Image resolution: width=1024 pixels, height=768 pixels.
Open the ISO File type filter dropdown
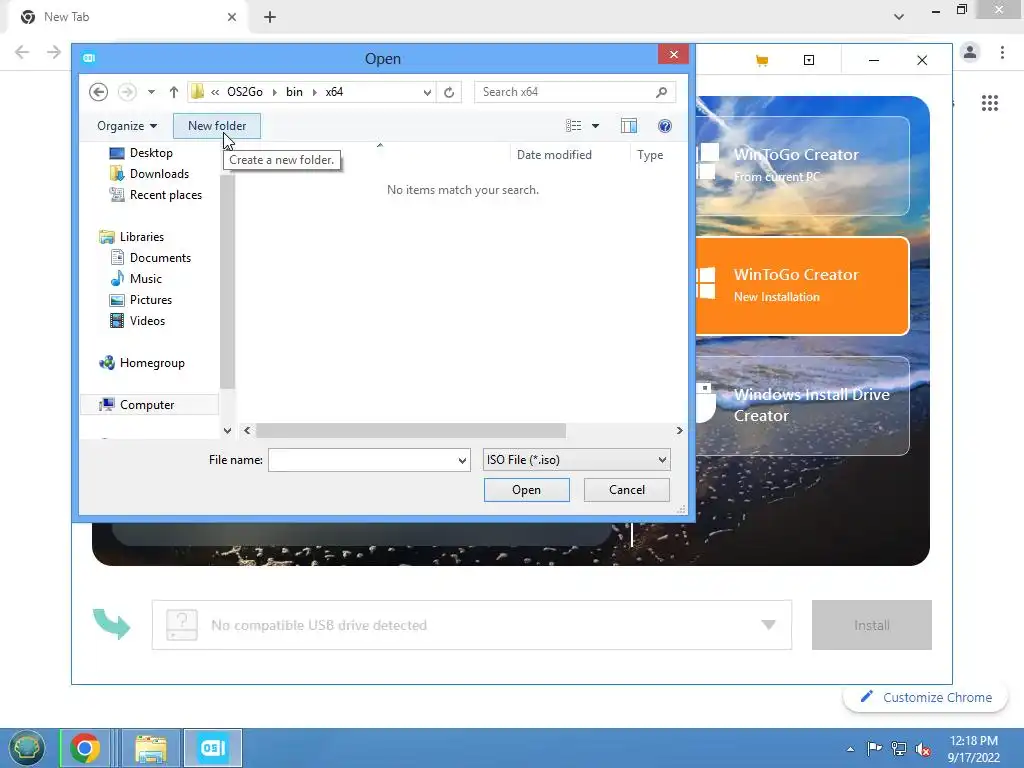pos(577,460)
